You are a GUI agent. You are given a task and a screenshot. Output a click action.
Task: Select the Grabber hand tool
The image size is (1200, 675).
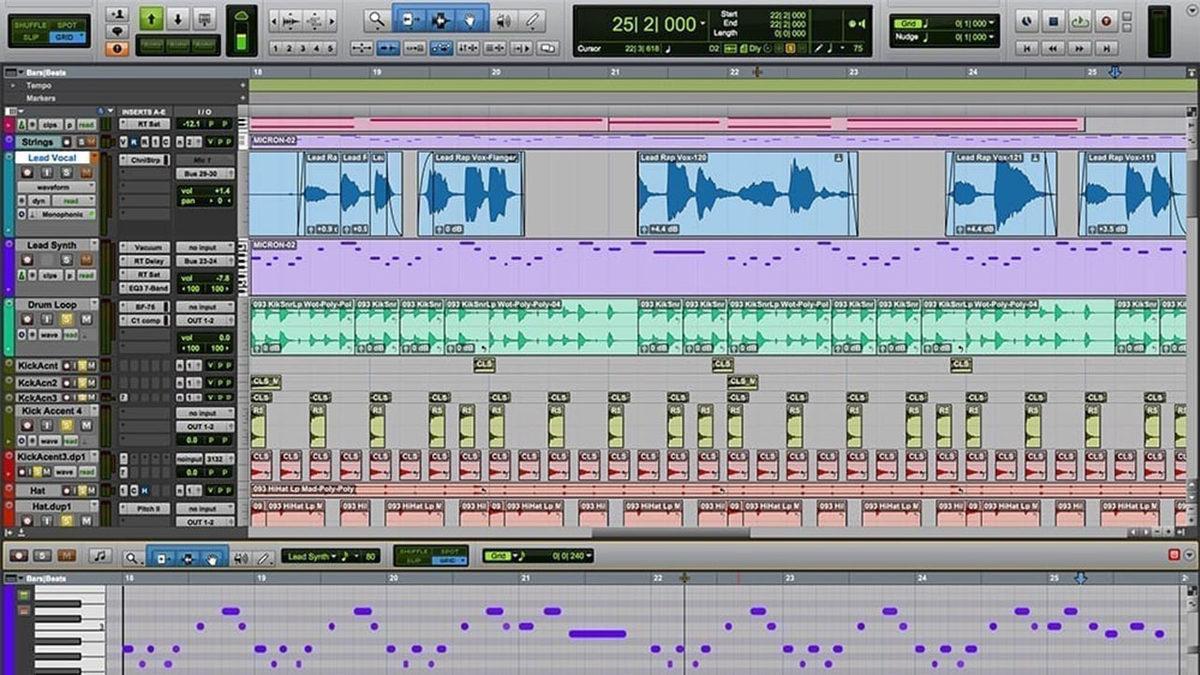[x=472, y=18]
